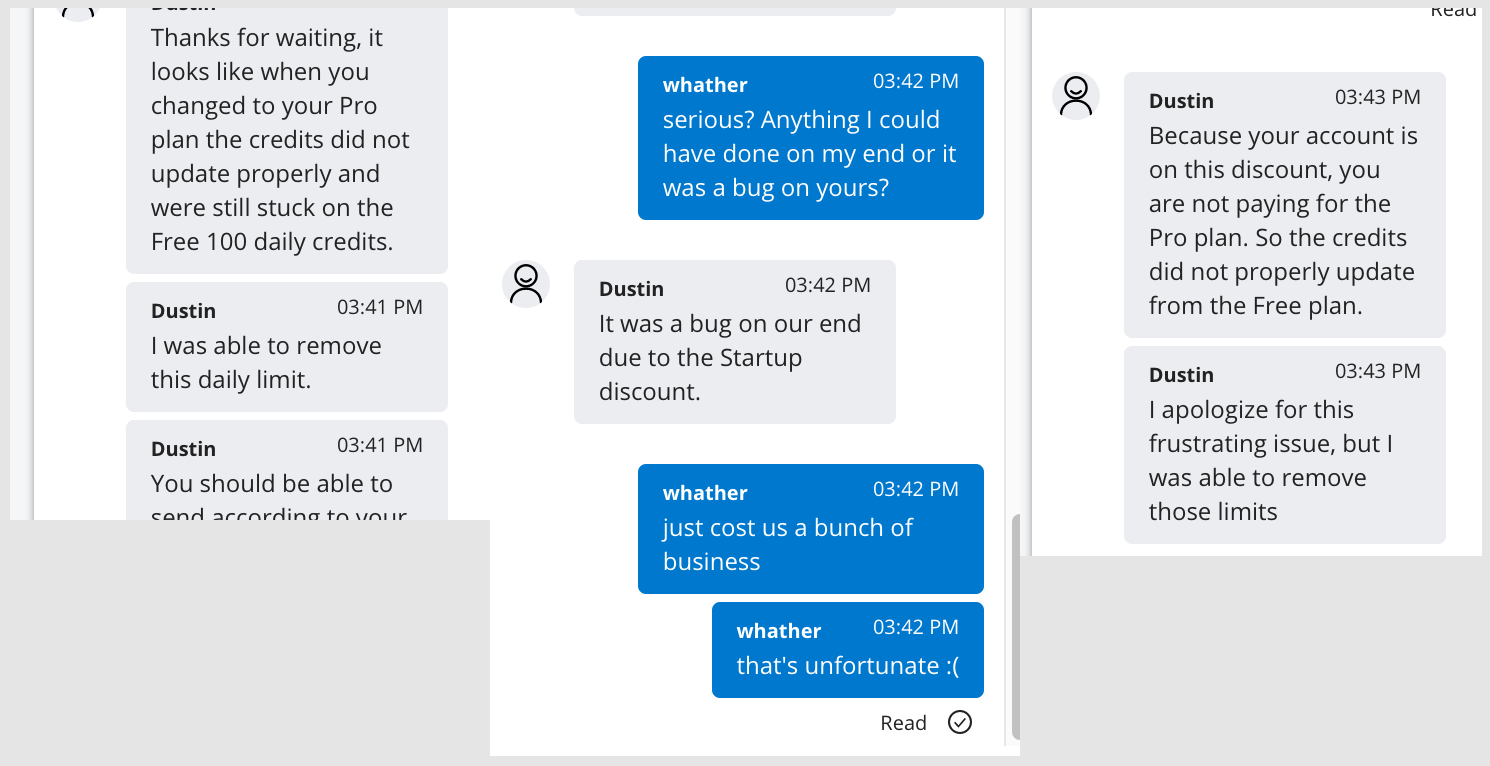The image size is (1490, 766).
Task: Click the "remove this daily limit" message
Action: tap(286, 347)
